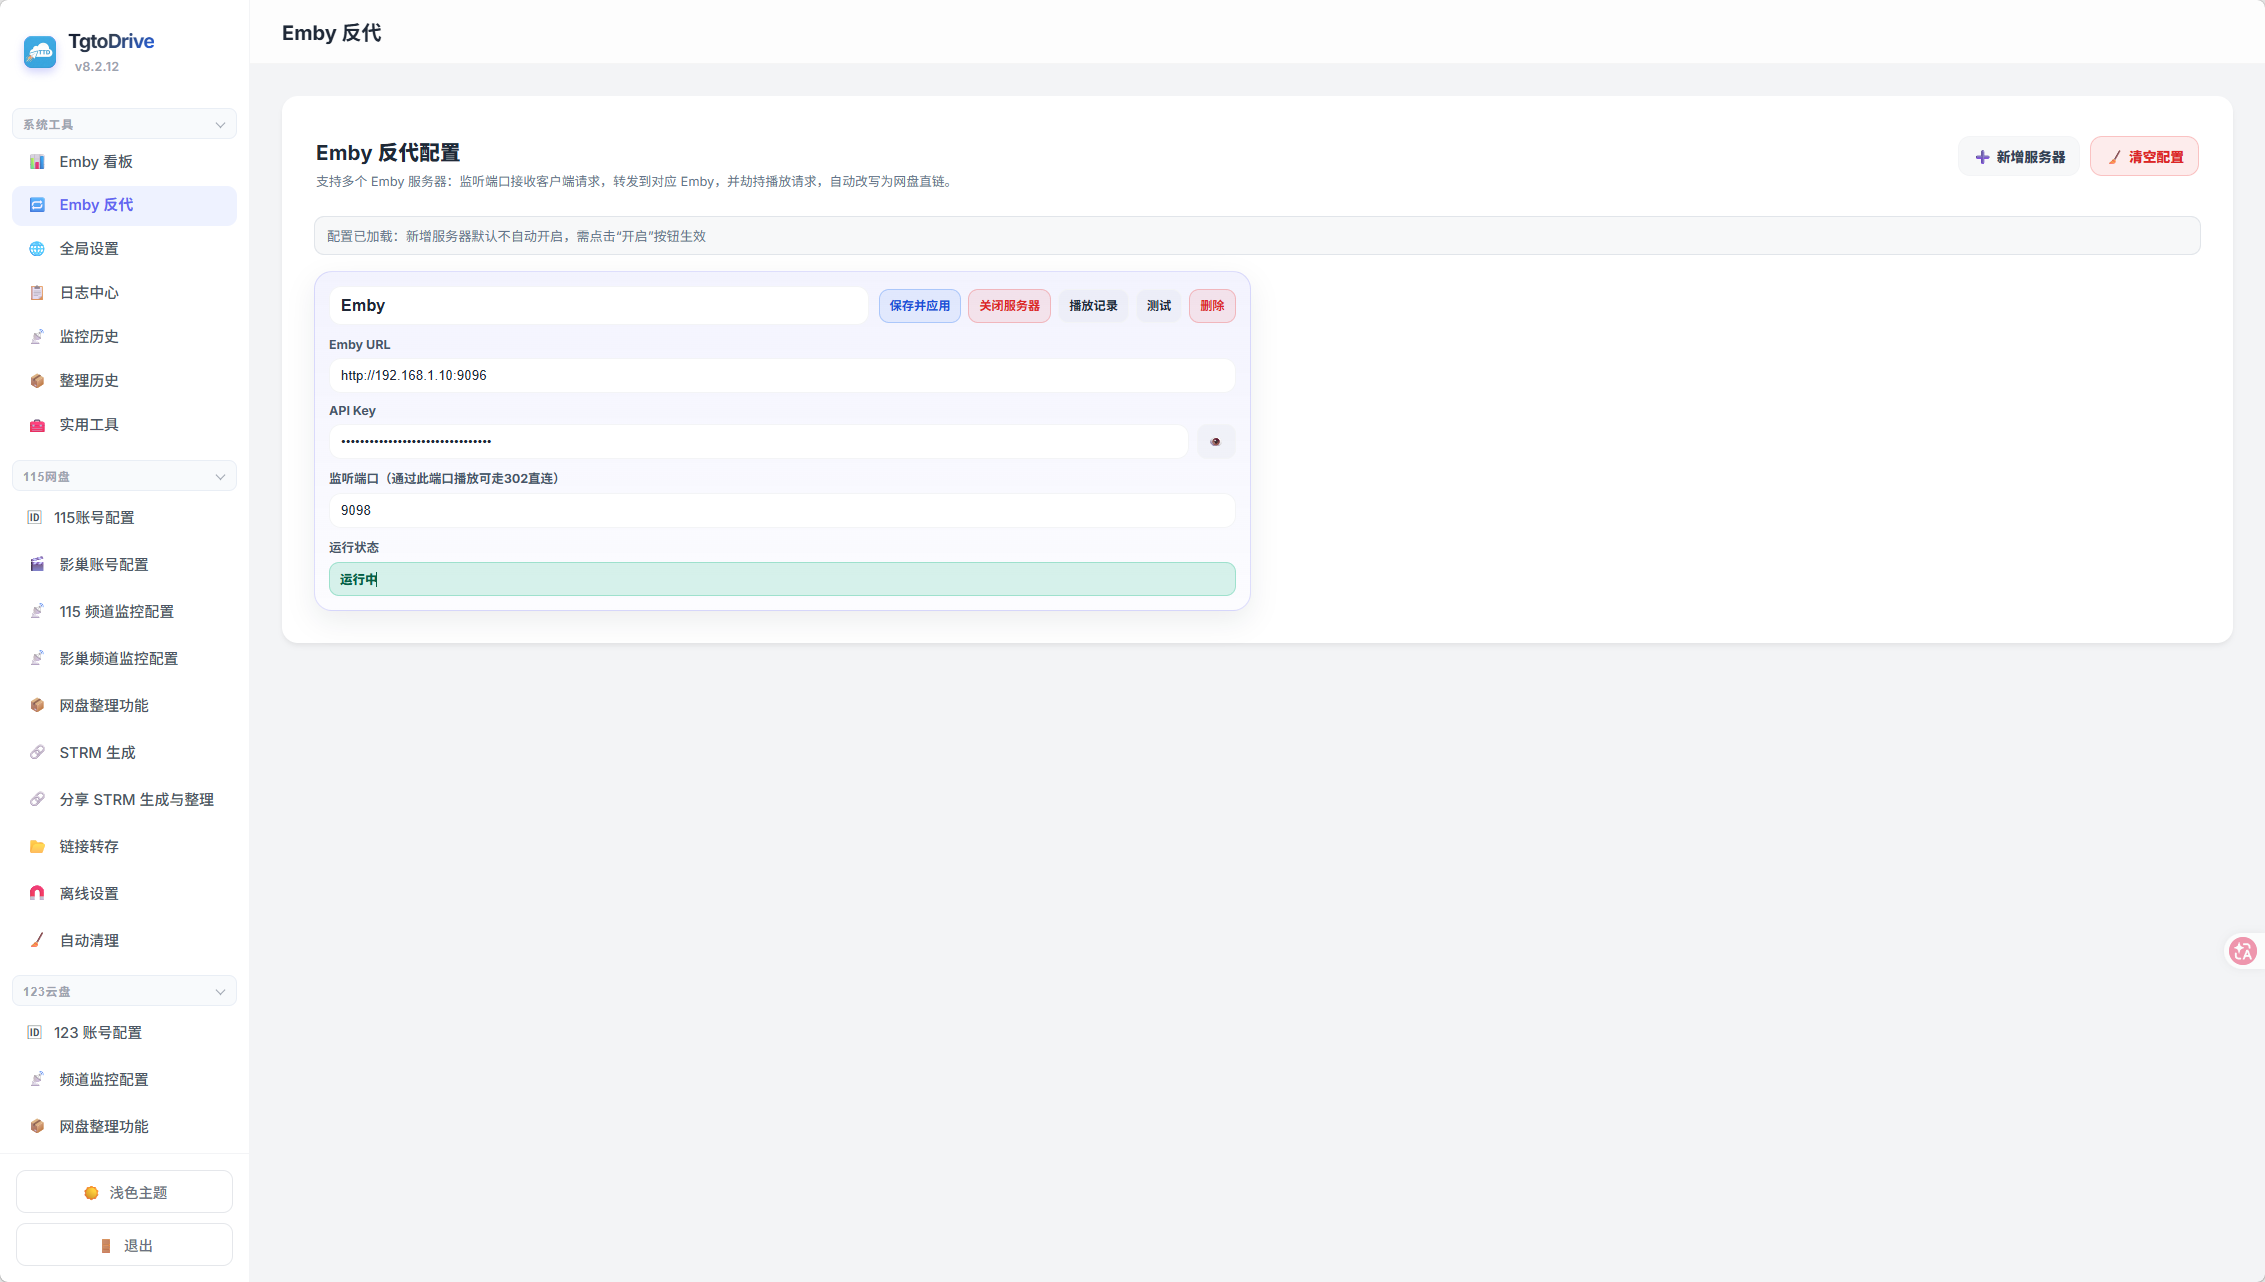This screenshot has height=1282, width=2265.
Task: Click the 全局设置 globe icon
Action: coord(37,249)
